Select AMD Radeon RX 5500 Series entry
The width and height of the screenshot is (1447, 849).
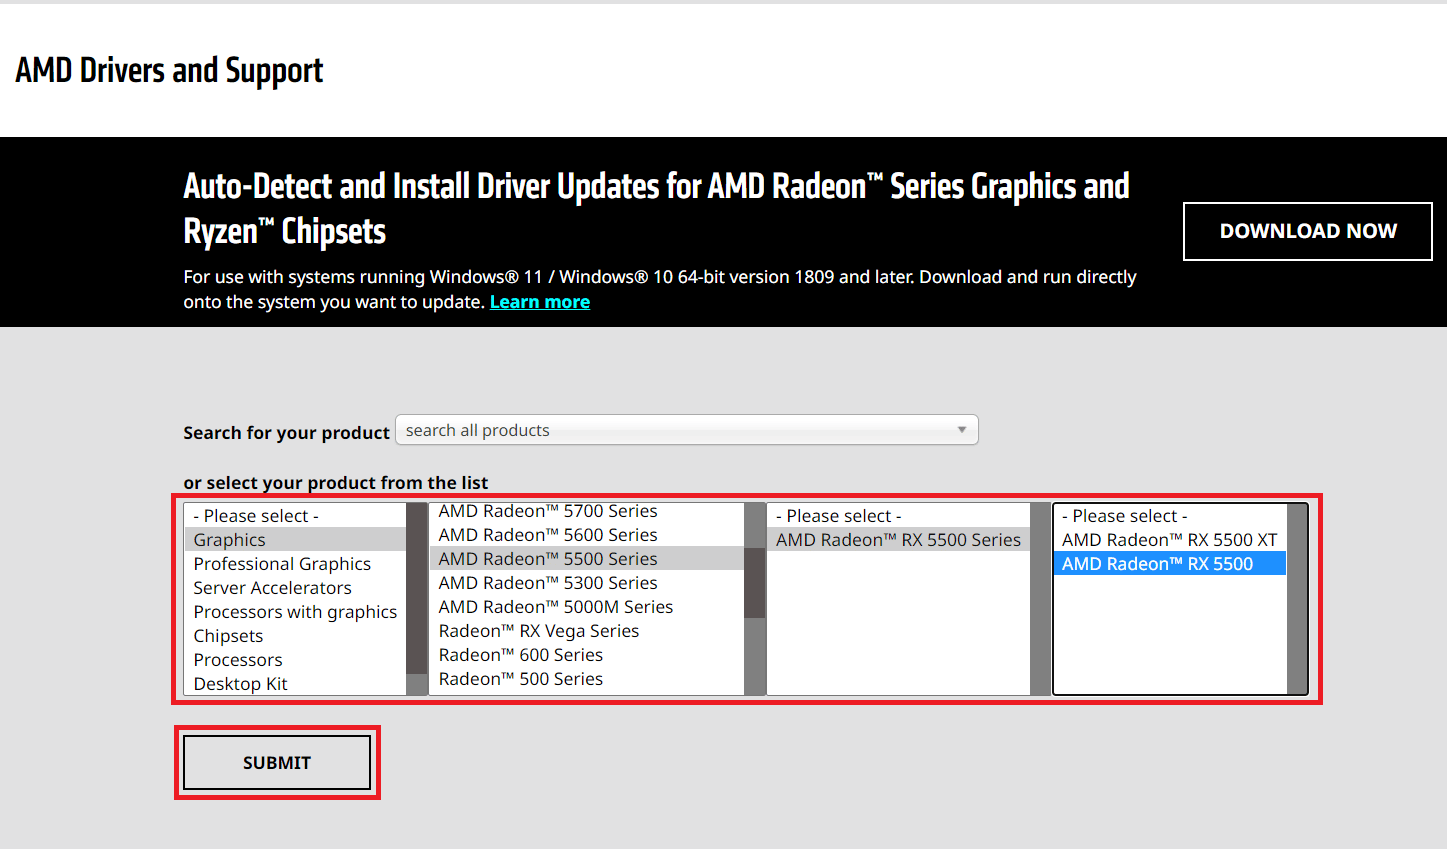coord(898,540)
